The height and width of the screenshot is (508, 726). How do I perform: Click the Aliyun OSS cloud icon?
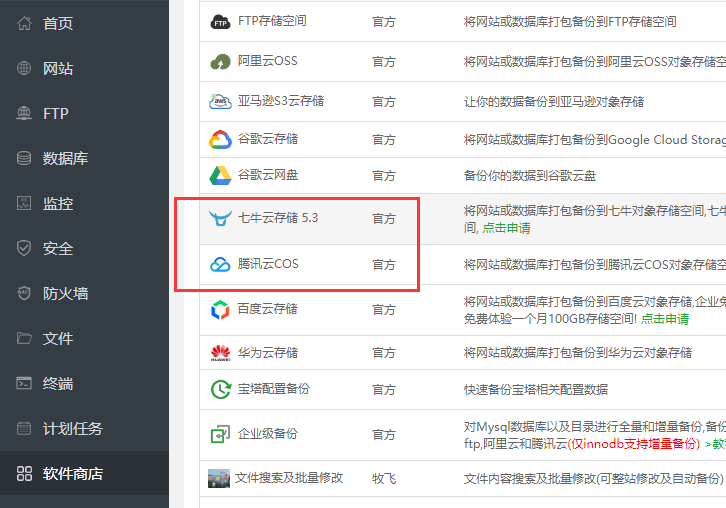(x=219, y=61)
